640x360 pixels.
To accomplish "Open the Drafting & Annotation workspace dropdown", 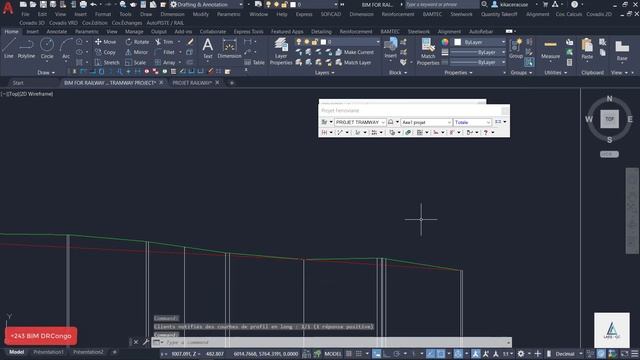I will tap(206, 4).
